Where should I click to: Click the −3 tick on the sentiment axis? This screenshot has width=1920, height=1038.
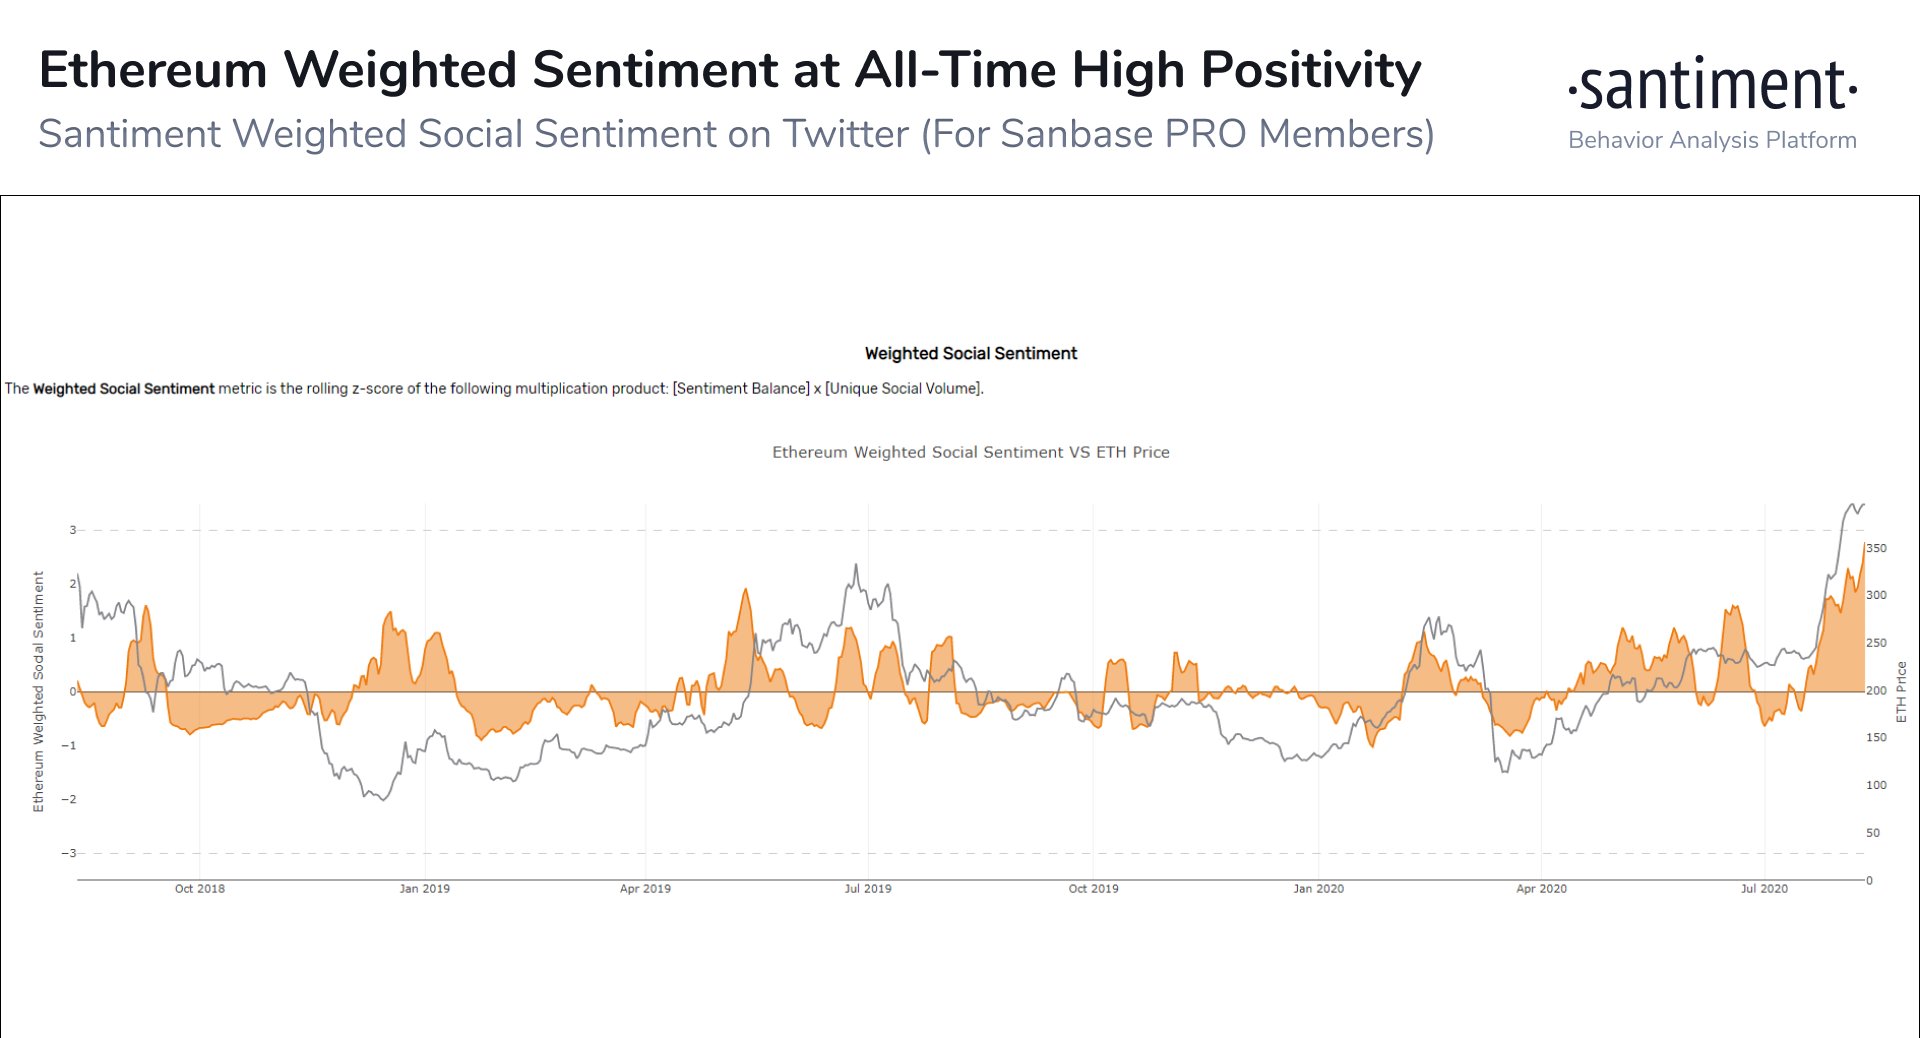point(68,853)
